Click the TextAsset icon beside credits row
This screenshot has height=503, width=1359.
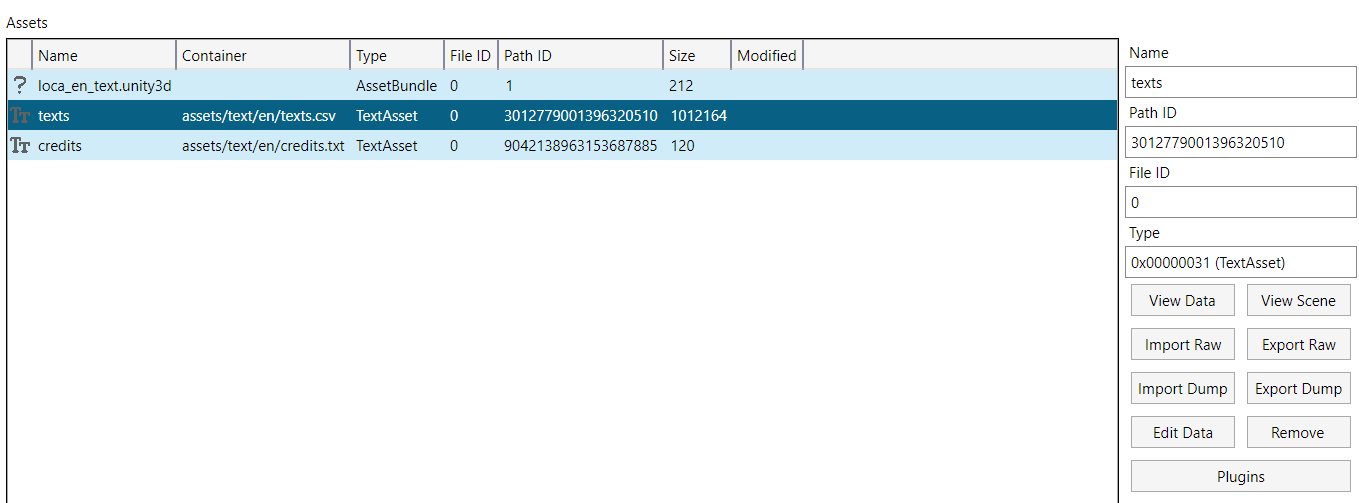[19, 146]
